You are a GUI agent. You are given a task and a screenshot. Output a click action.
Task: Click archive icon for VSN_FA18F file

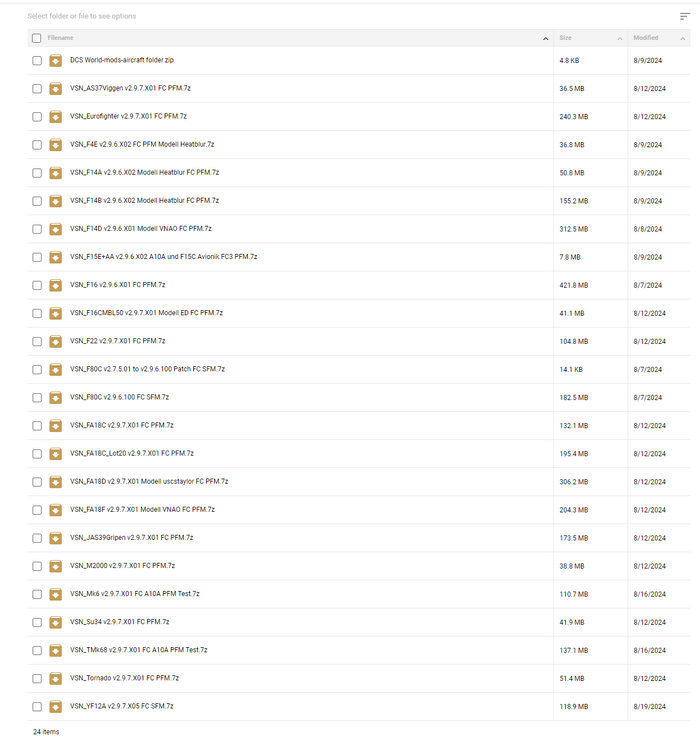(x=56, y=510)
